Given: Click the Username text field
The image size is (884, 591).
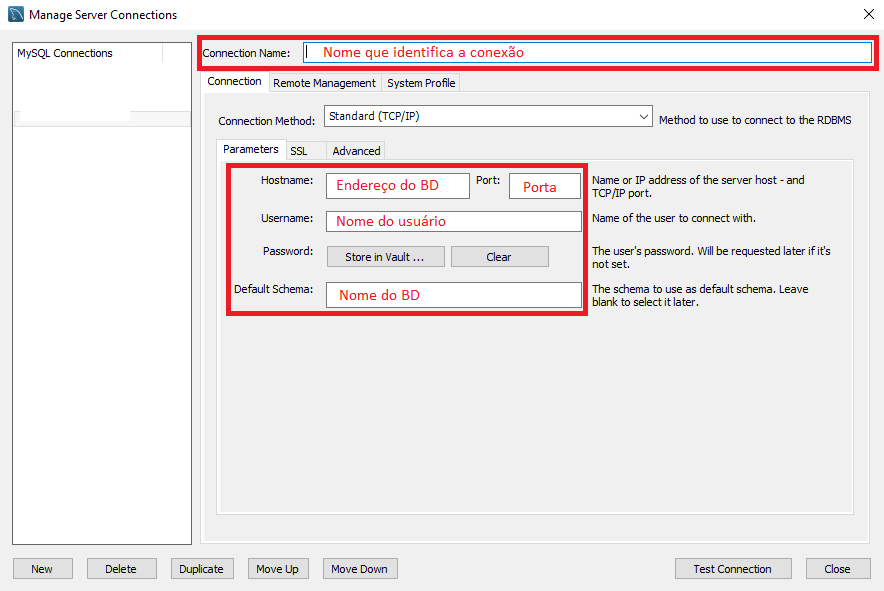Looking at the screenshot, I should [454, 221].
